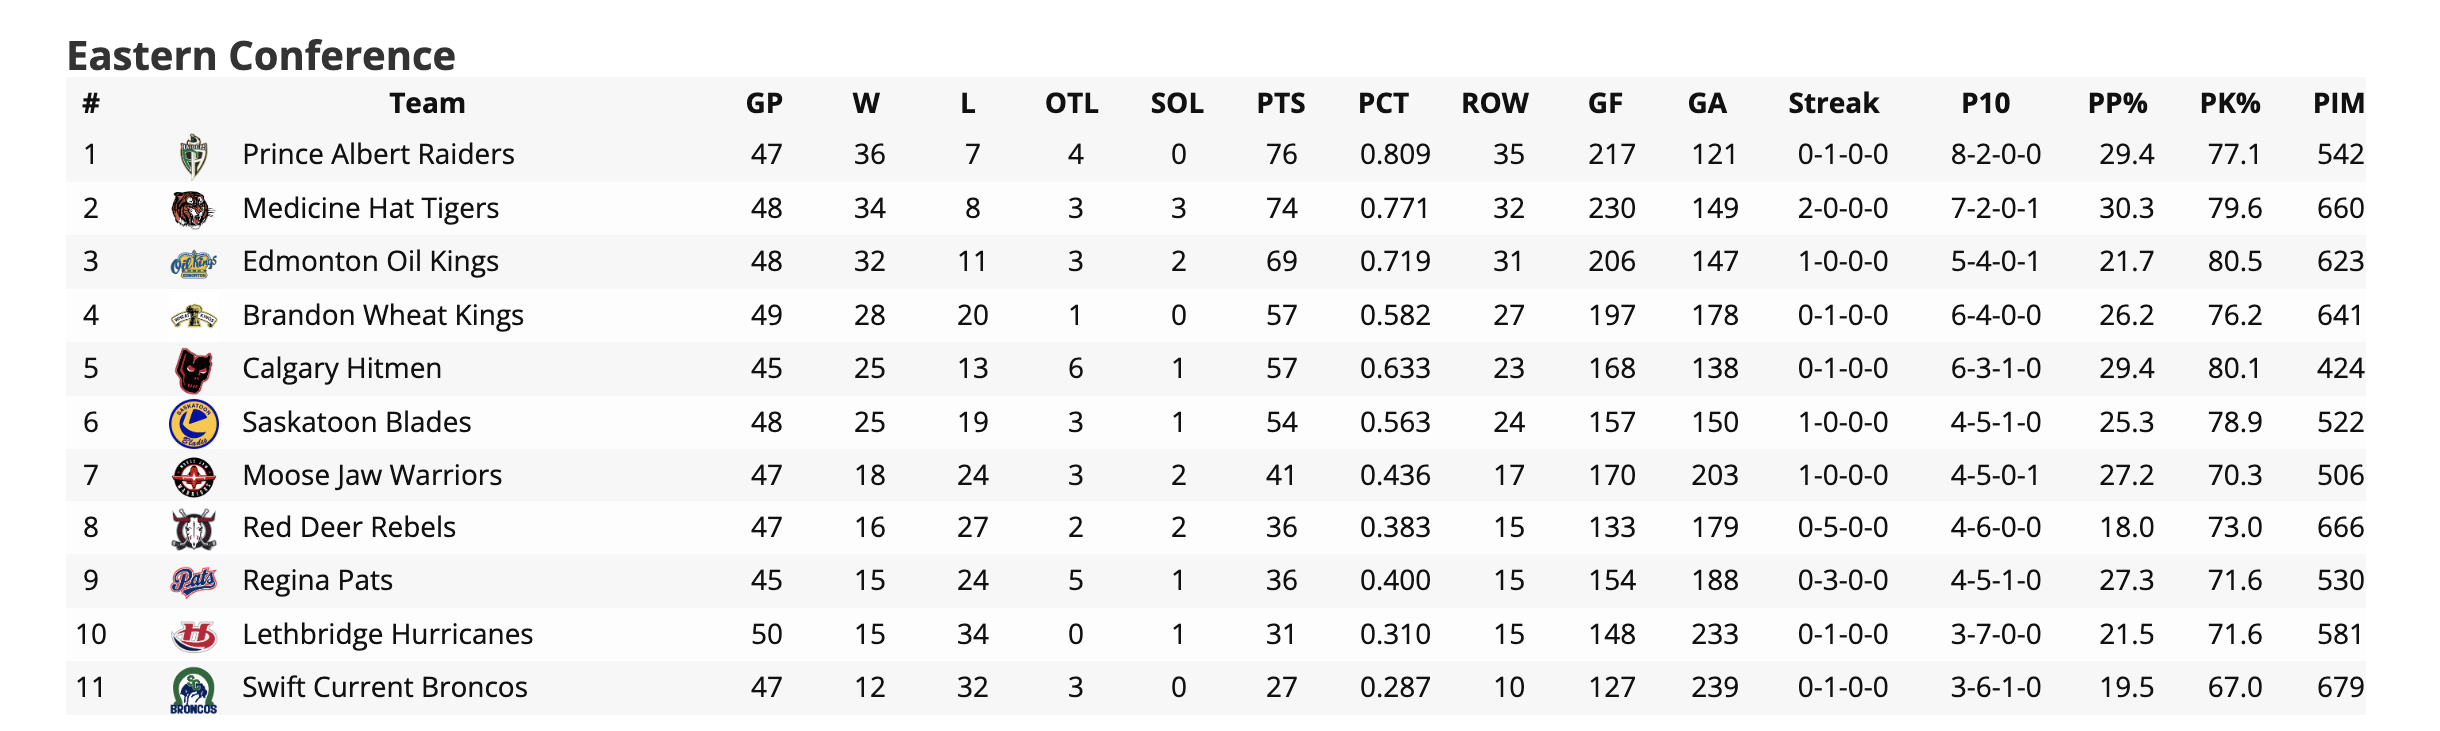Click the Medicine Hat Tigers logo
The image size is (2440, 731).
pos(193,209)
